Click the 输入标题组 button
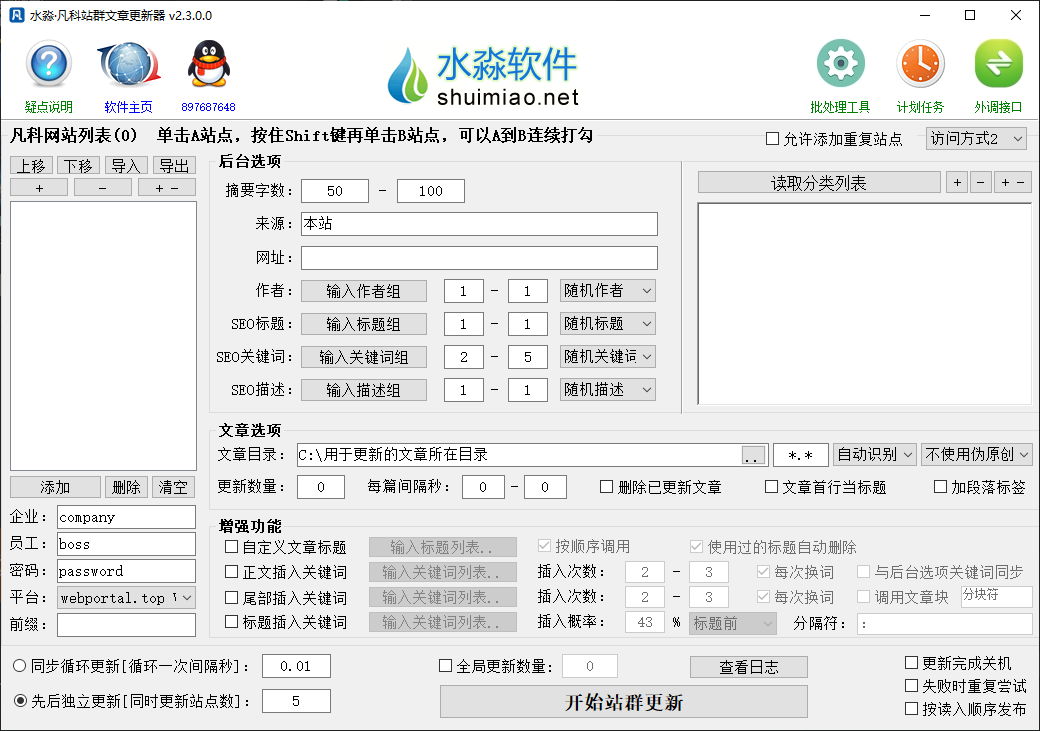 [x=363, y=324]
